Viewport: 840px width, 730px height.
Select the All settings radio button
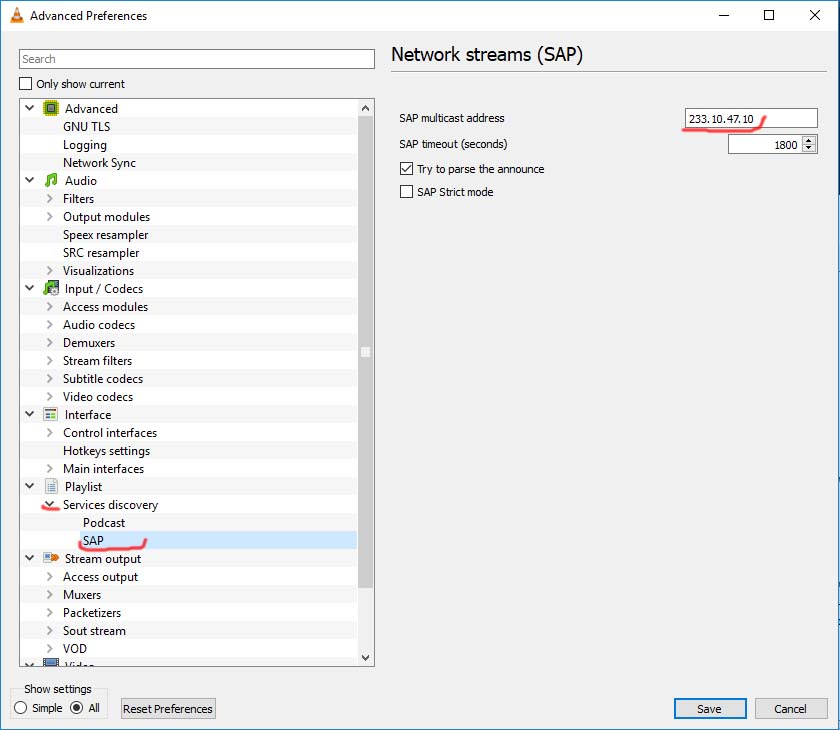[77, 708]
